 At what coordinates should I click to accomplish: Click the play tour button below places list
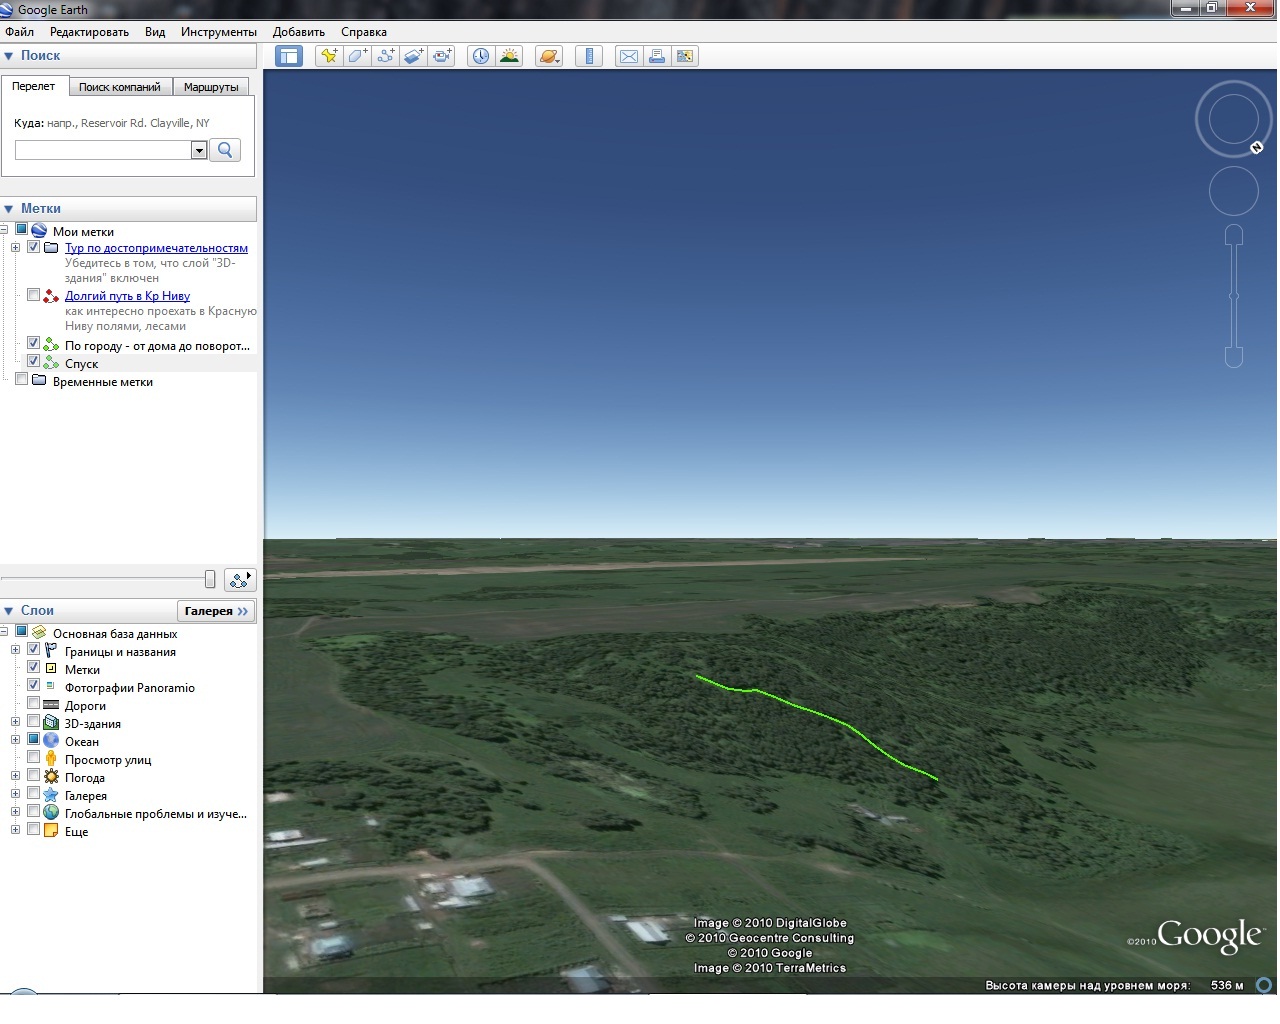240,579
